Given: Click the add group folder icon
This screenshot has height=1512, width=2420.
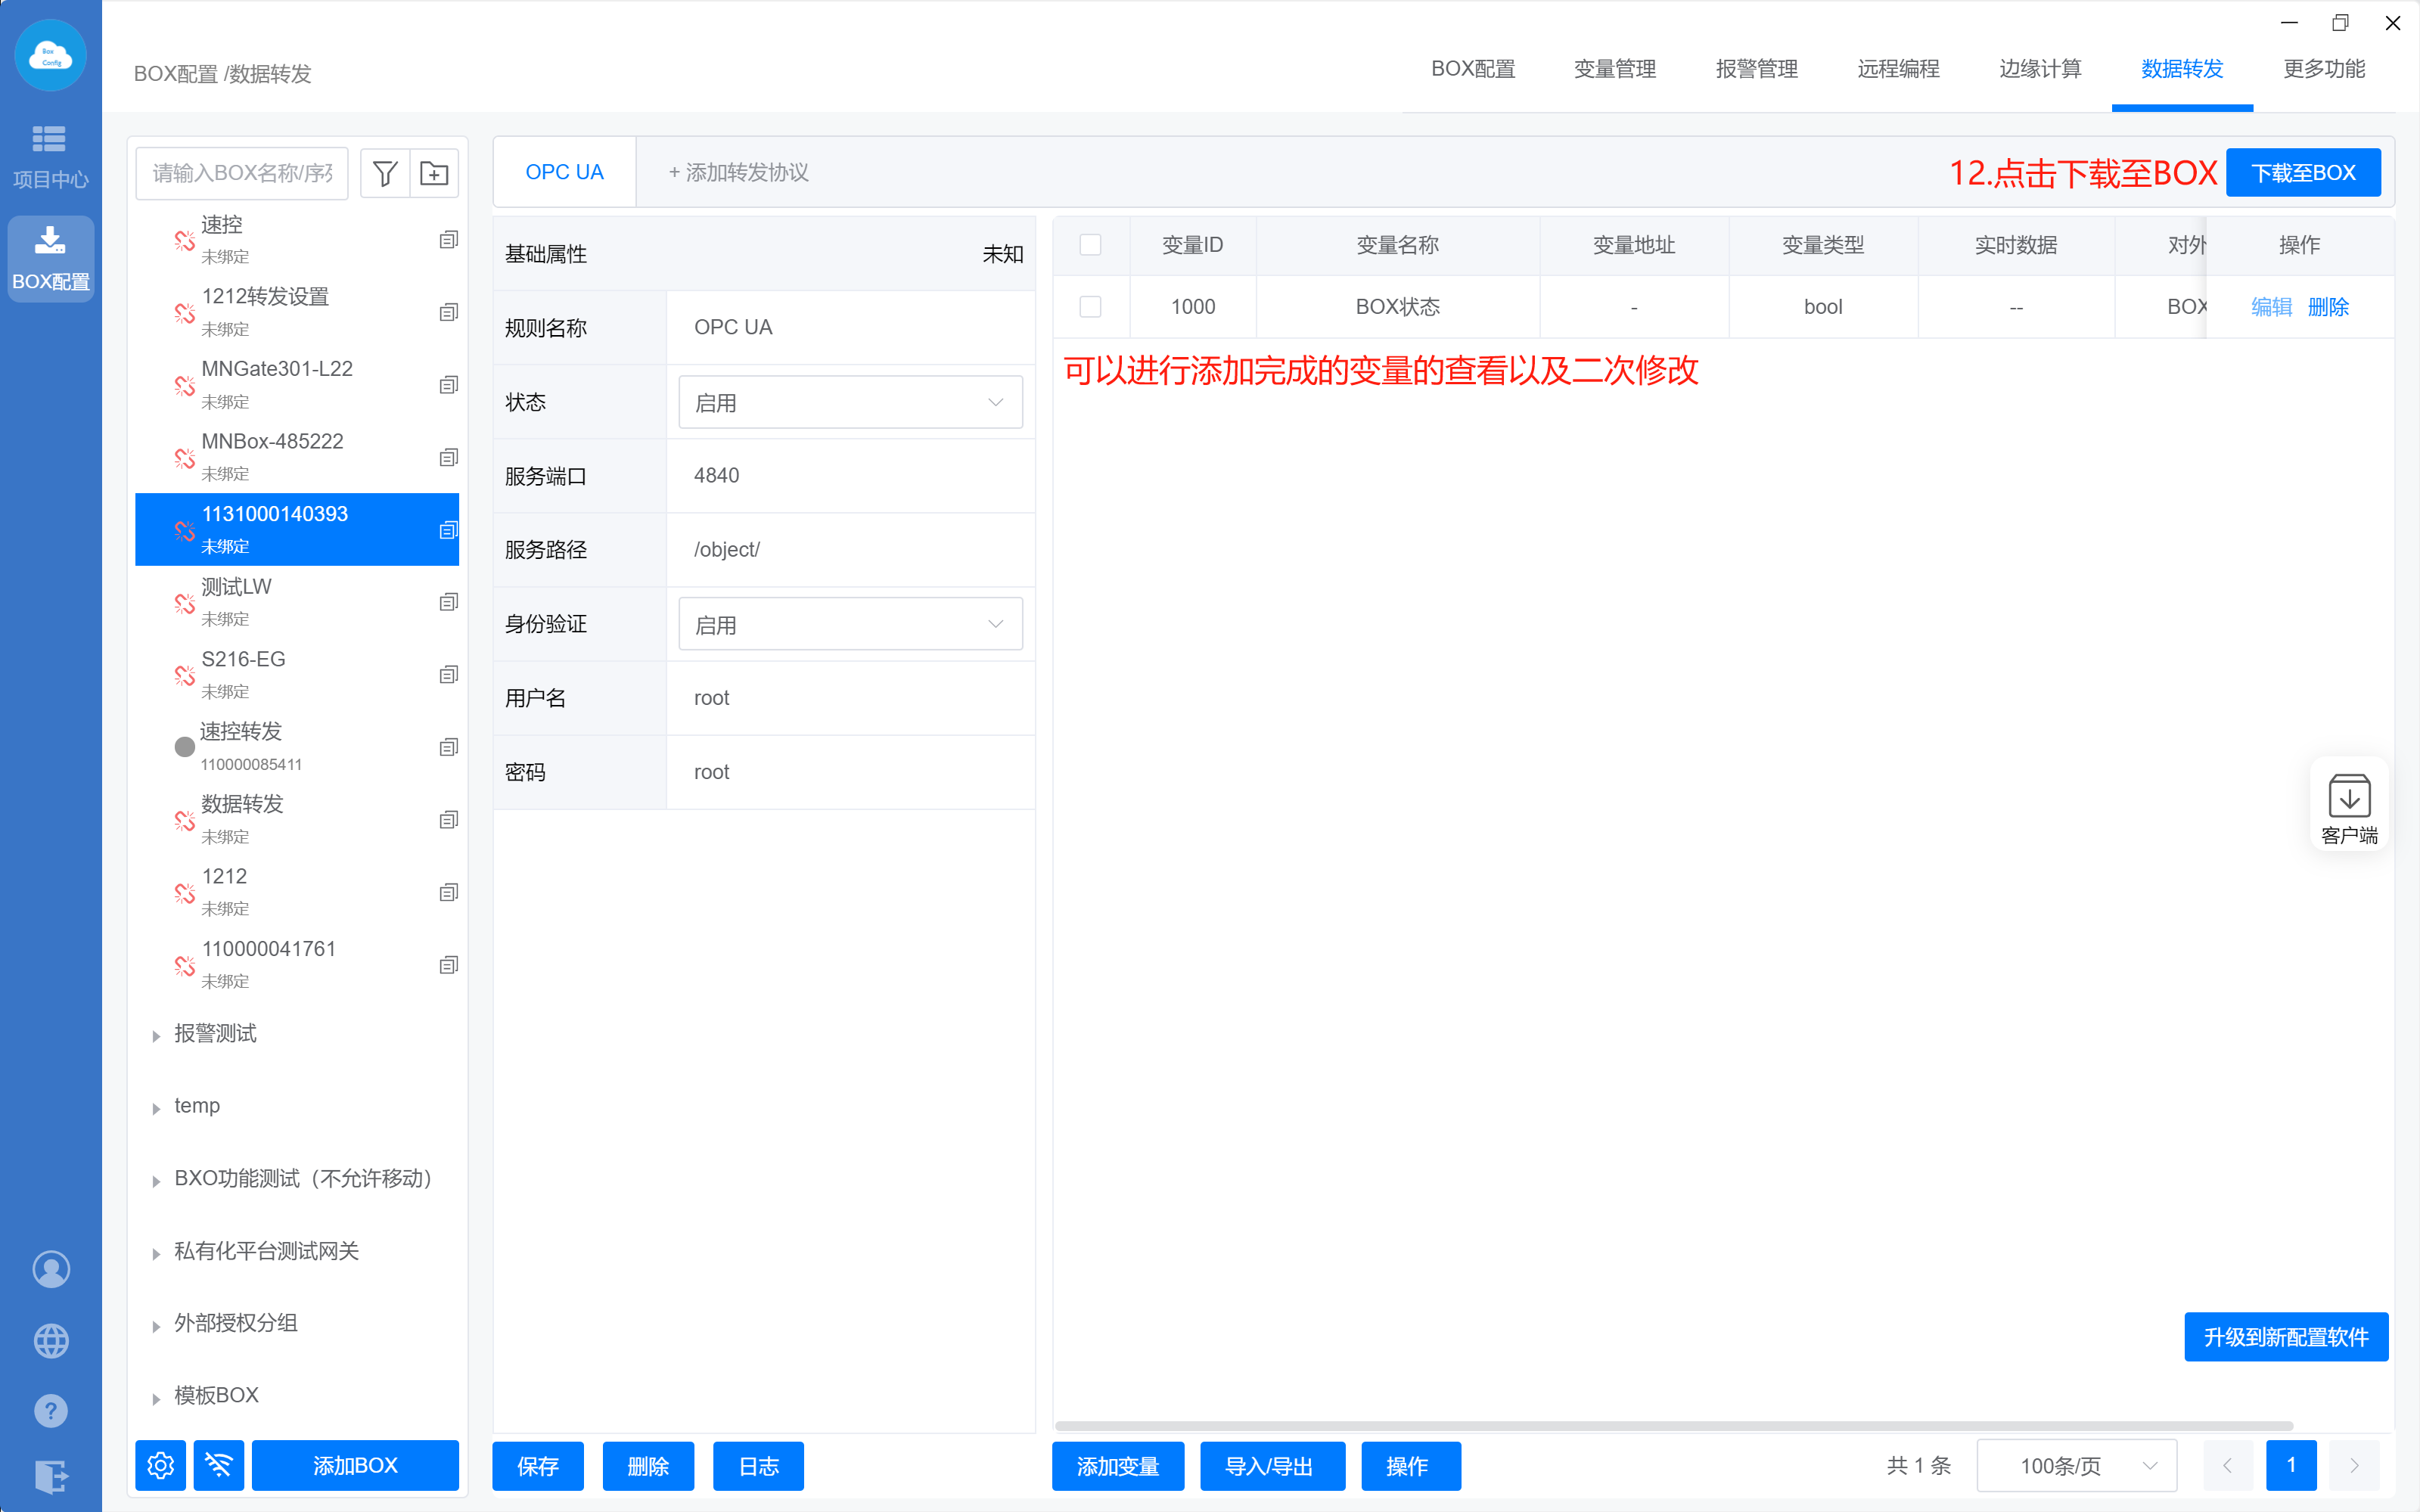Looking at the screenshot, I should [434, 173].
